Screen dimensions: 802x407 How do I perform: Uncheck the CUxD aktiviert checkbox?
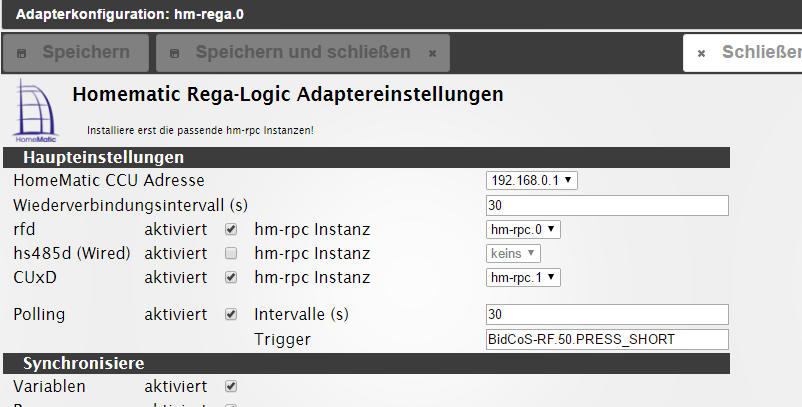tap(232, 277)
